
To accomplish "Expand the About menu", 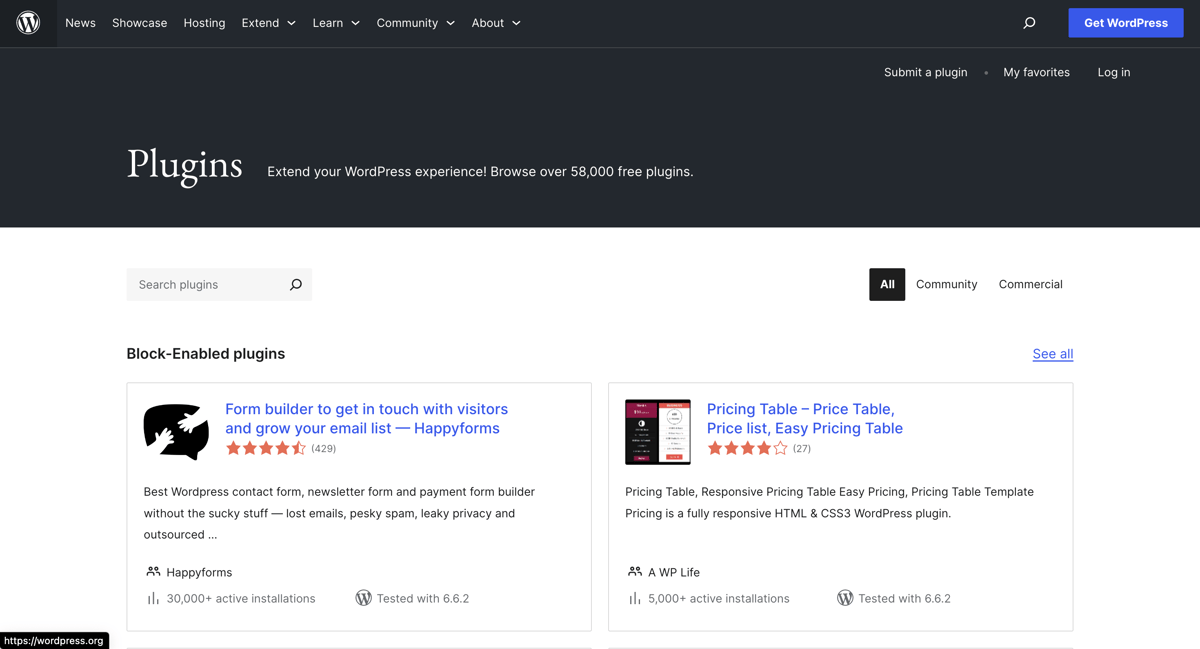I will 496,23.
